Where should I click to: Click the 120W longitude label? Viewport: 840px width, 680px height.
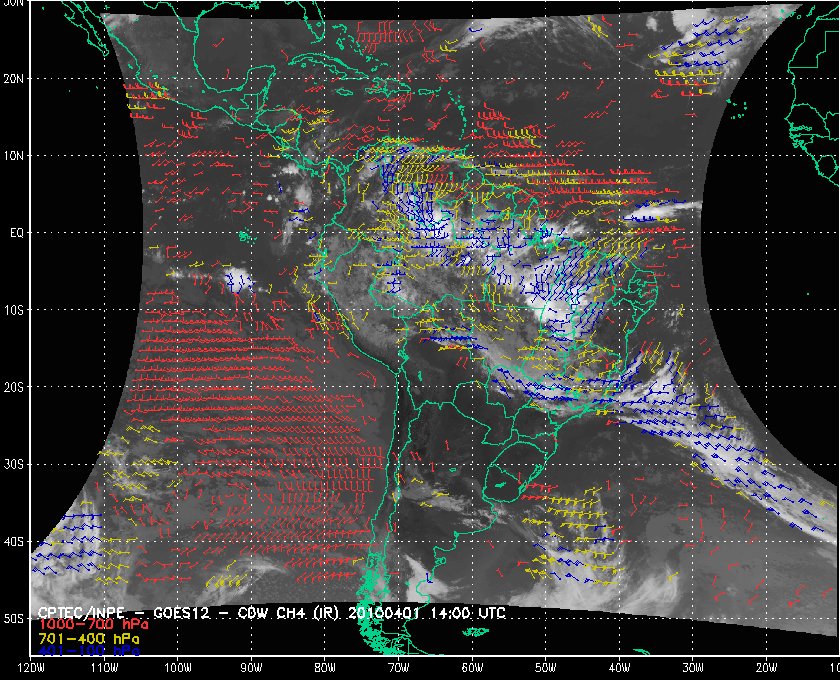(31, 668)
